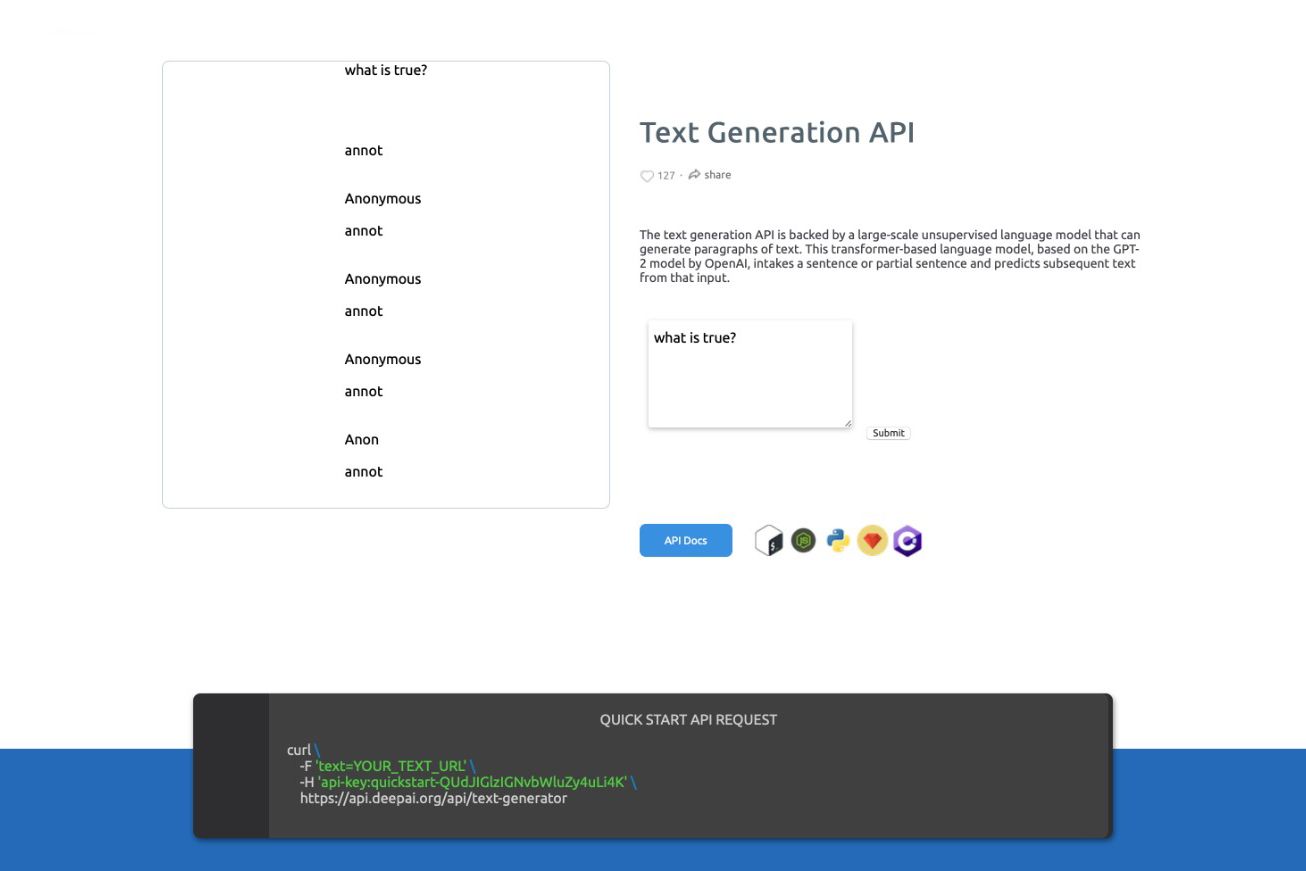Viewport: 1306px width, 871px height.
Task: Open the API Docs page
Action: click(686, 541)
